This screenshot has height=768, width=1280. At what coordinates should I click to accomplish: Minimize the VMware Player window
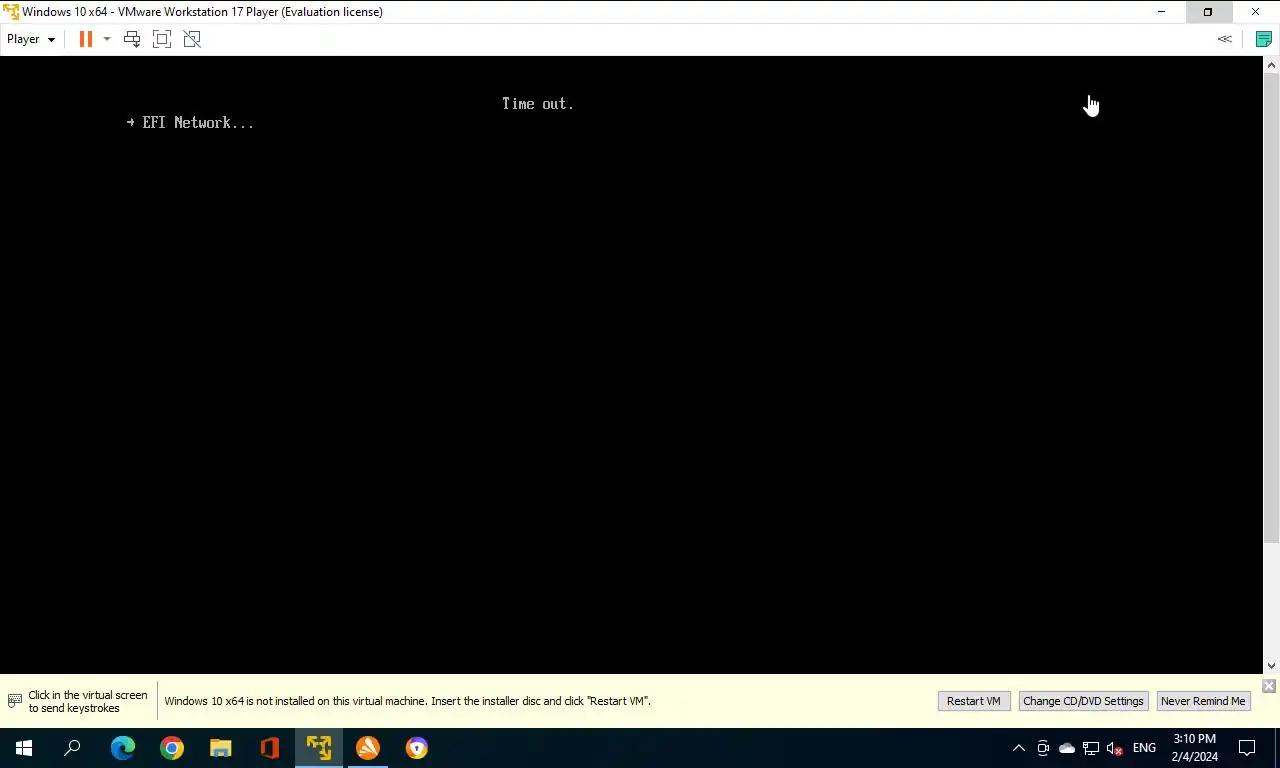1161,12
